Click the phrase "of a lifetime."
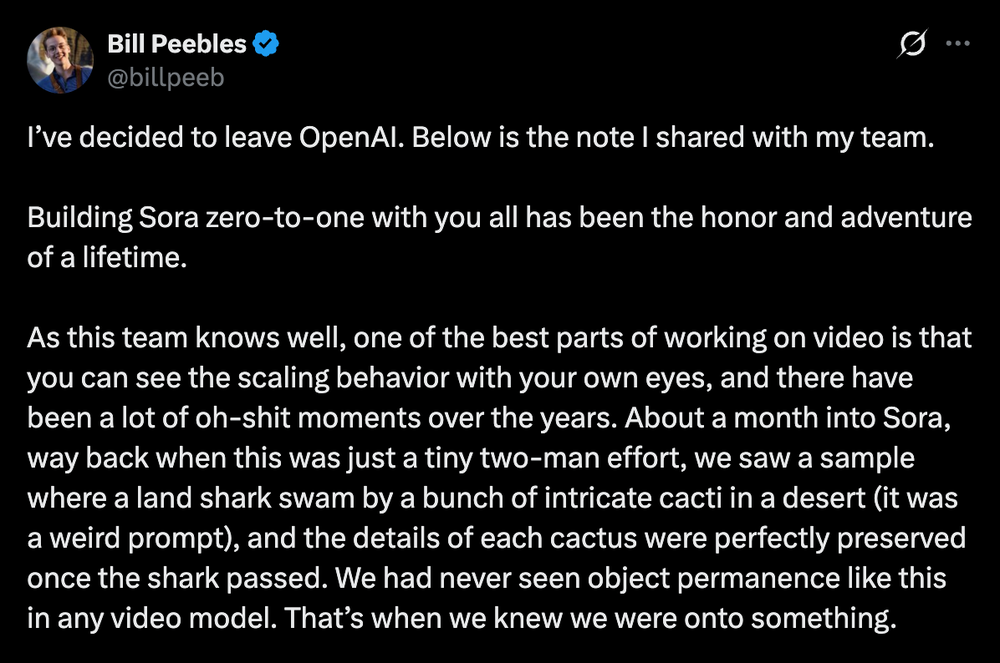The height and width of the screenshot is (663, 1000). tap(108, 257)
